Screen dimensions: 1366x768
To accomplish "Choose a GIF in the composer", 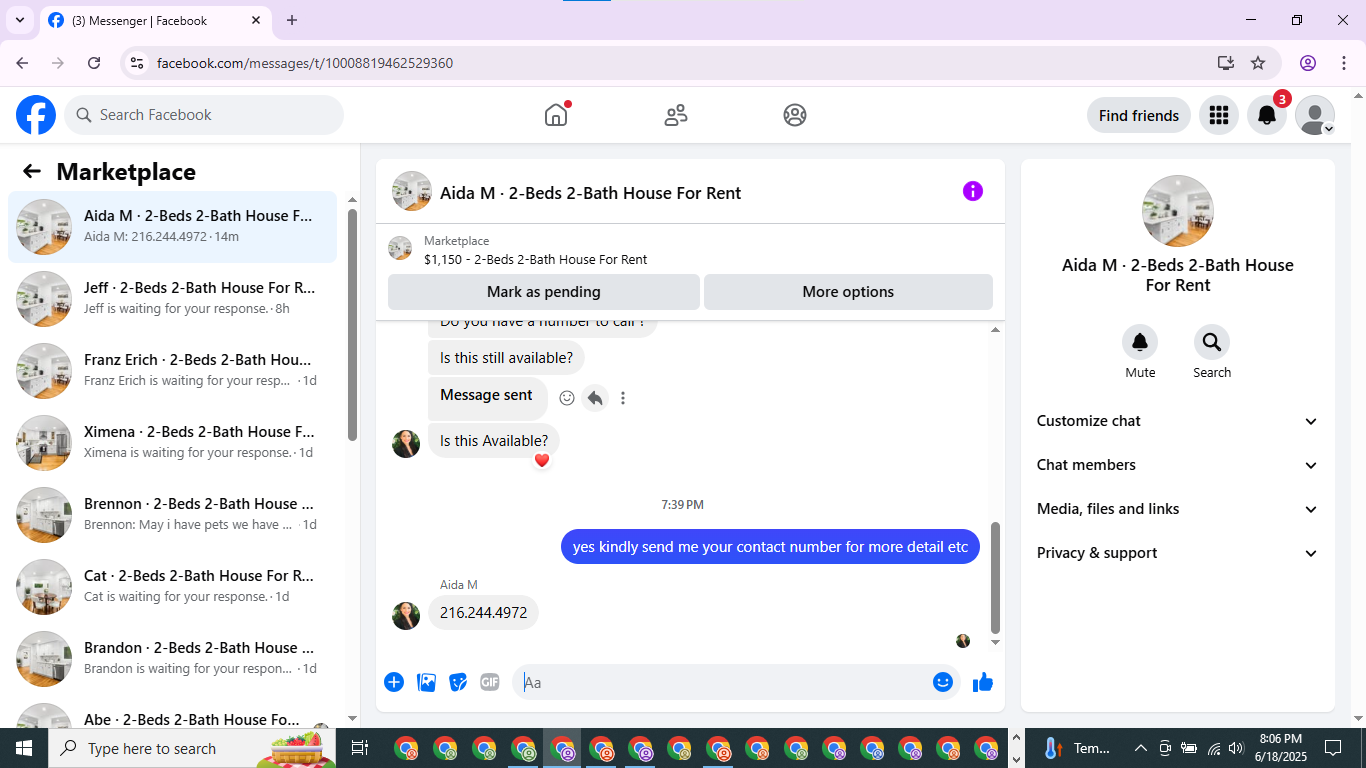I will click(x=489, y=682).
